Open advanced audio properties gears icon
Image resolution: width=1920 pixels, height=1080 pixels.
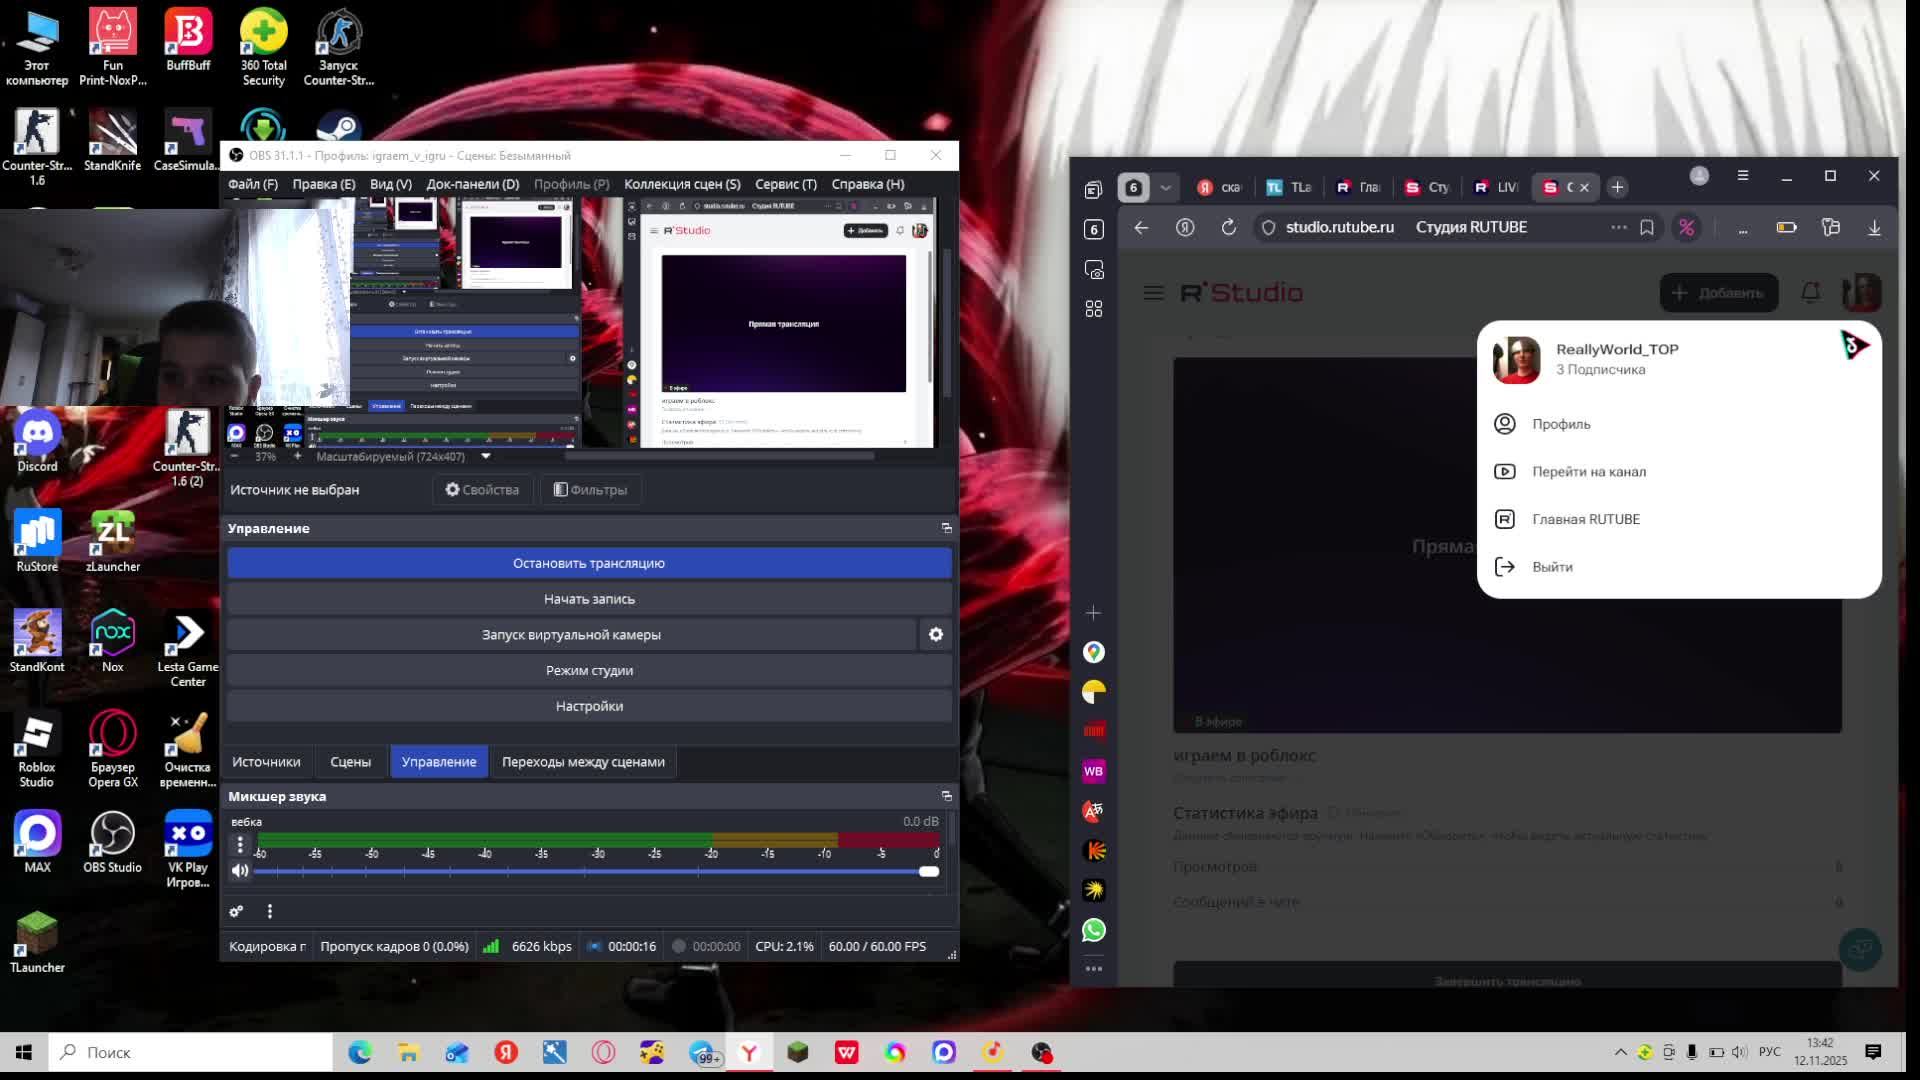[236, 911]
